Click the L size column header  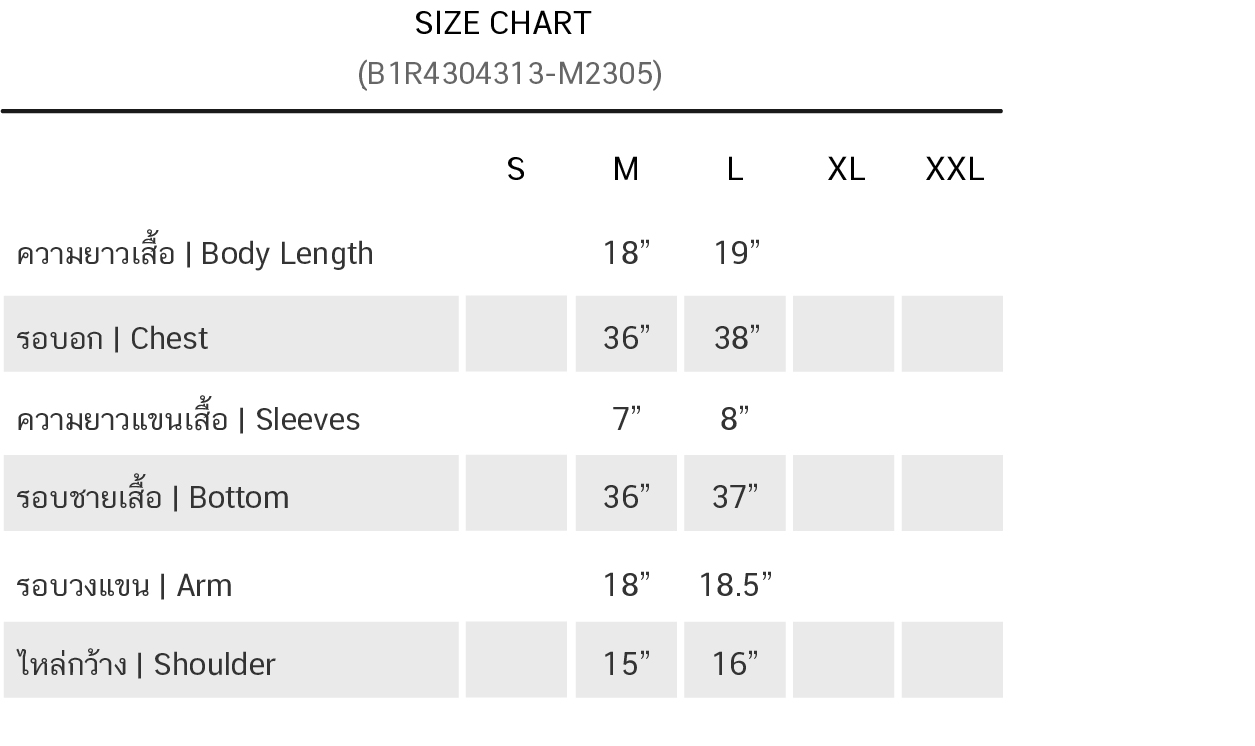735,169
